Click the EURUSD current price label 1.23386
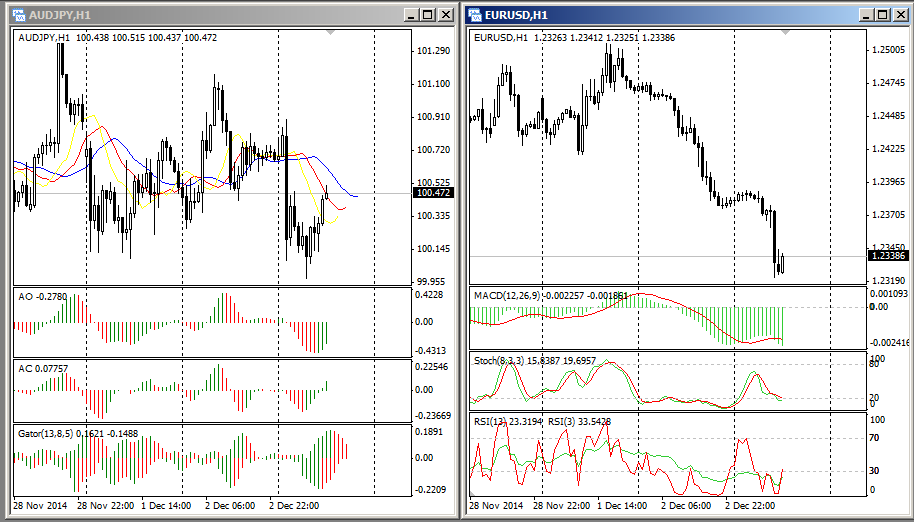Image resolution: width=914 pixels, height=522 pixels. click(888, 256)
